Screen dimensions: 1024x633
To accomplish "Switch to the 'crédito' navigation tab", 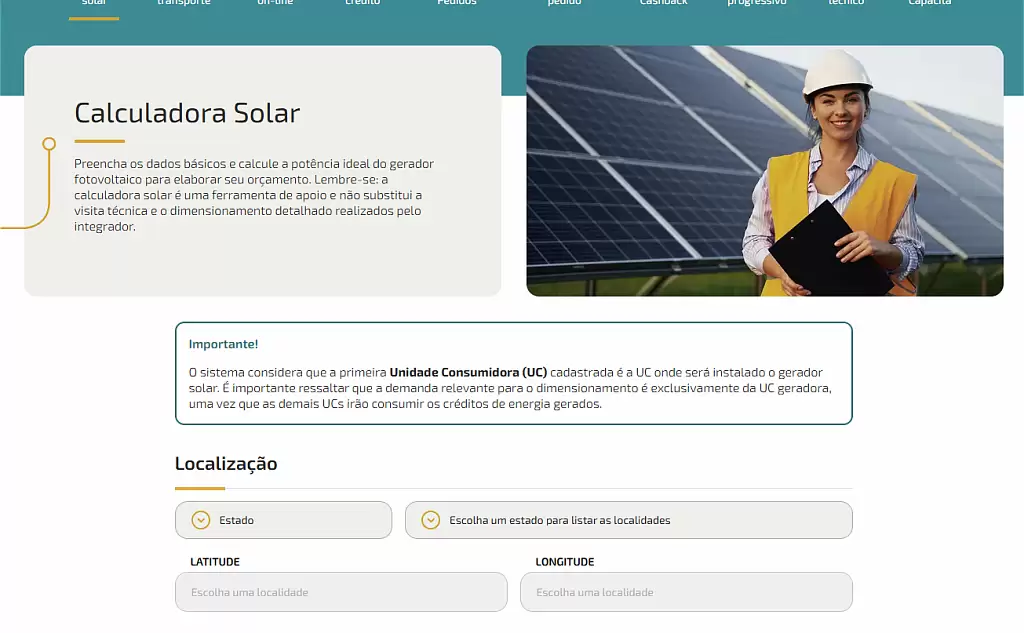I will (362, 4).
